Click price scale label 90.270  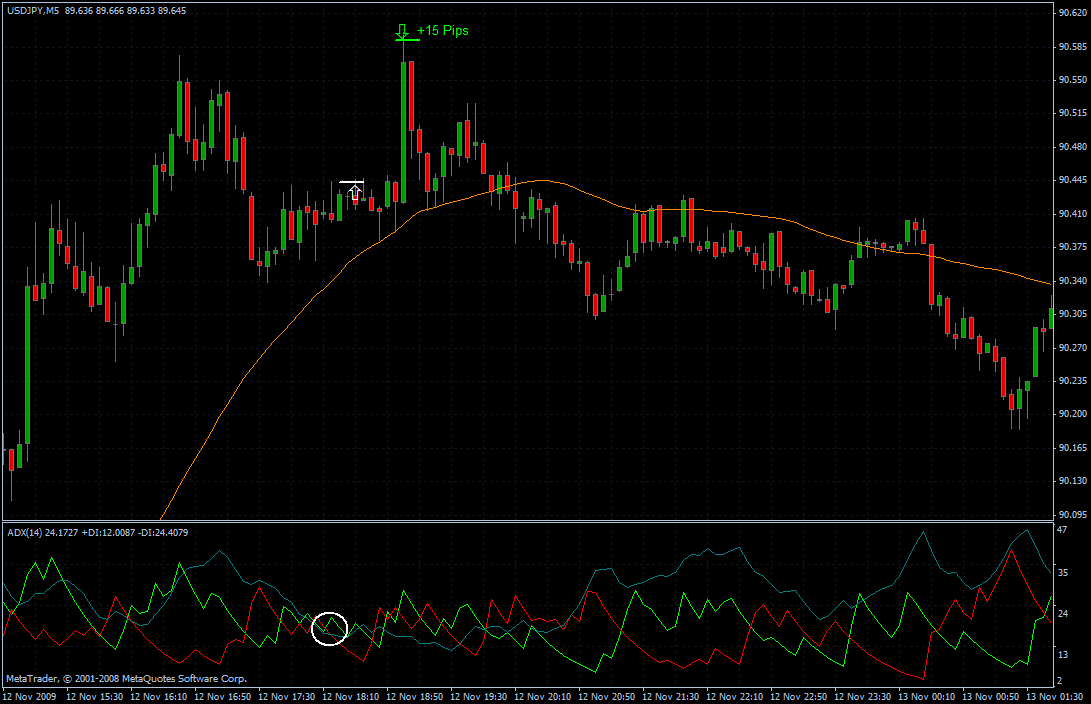click(x=1073, y=347)
